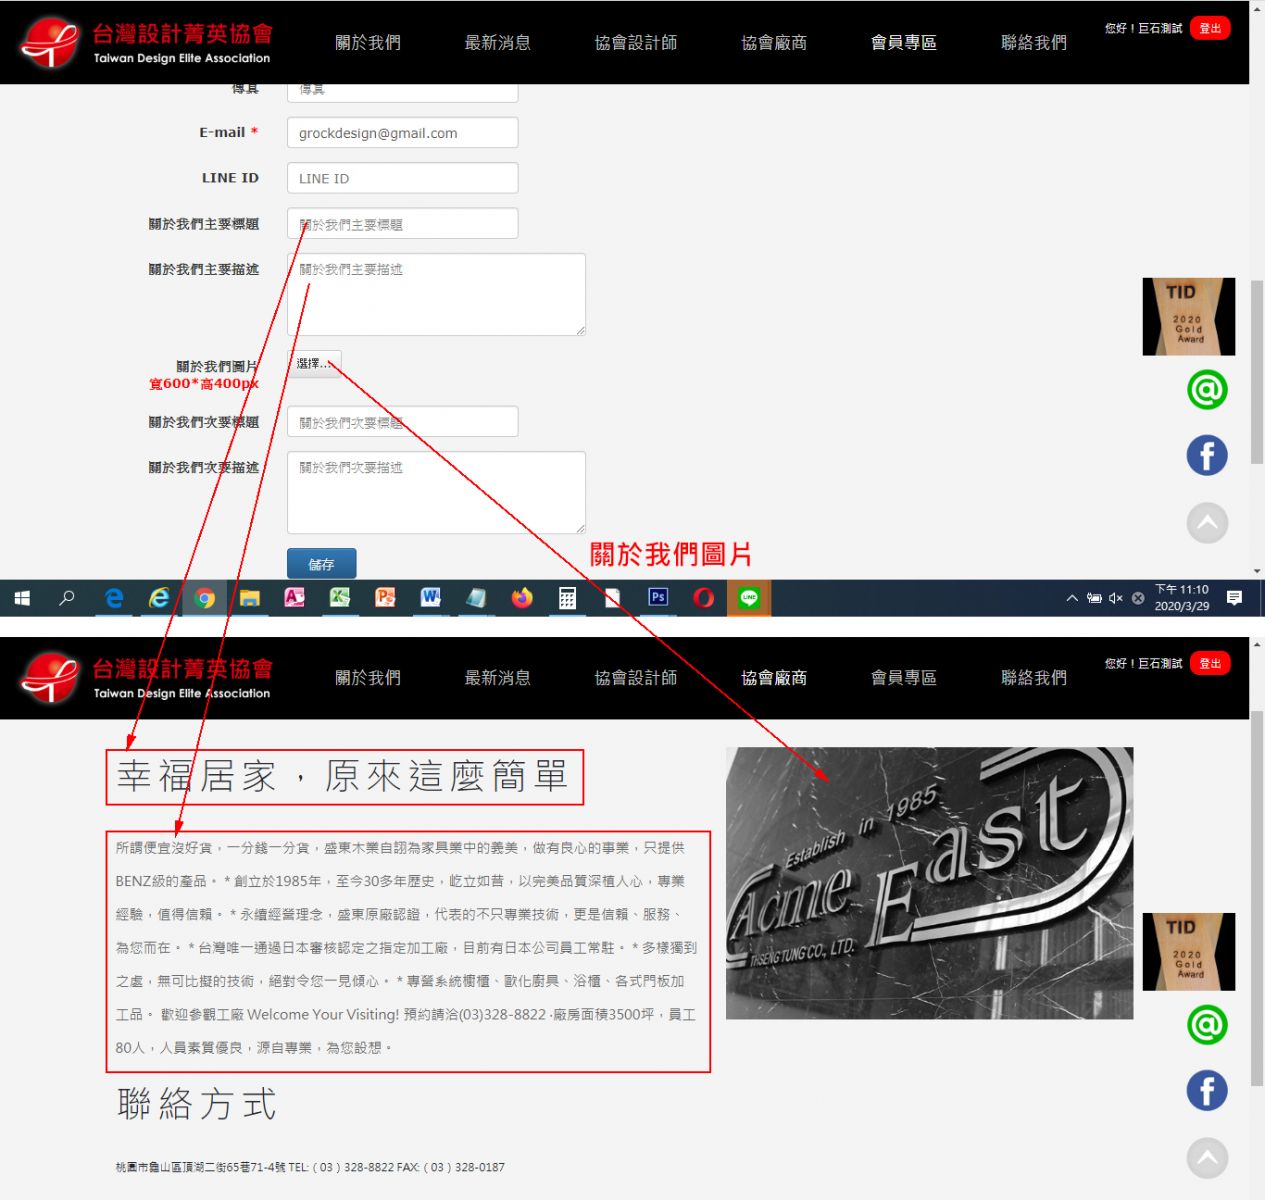1265x1200 pixels.
Task: Click the volume muted tray icon
Action: (x=1116, y=598)
